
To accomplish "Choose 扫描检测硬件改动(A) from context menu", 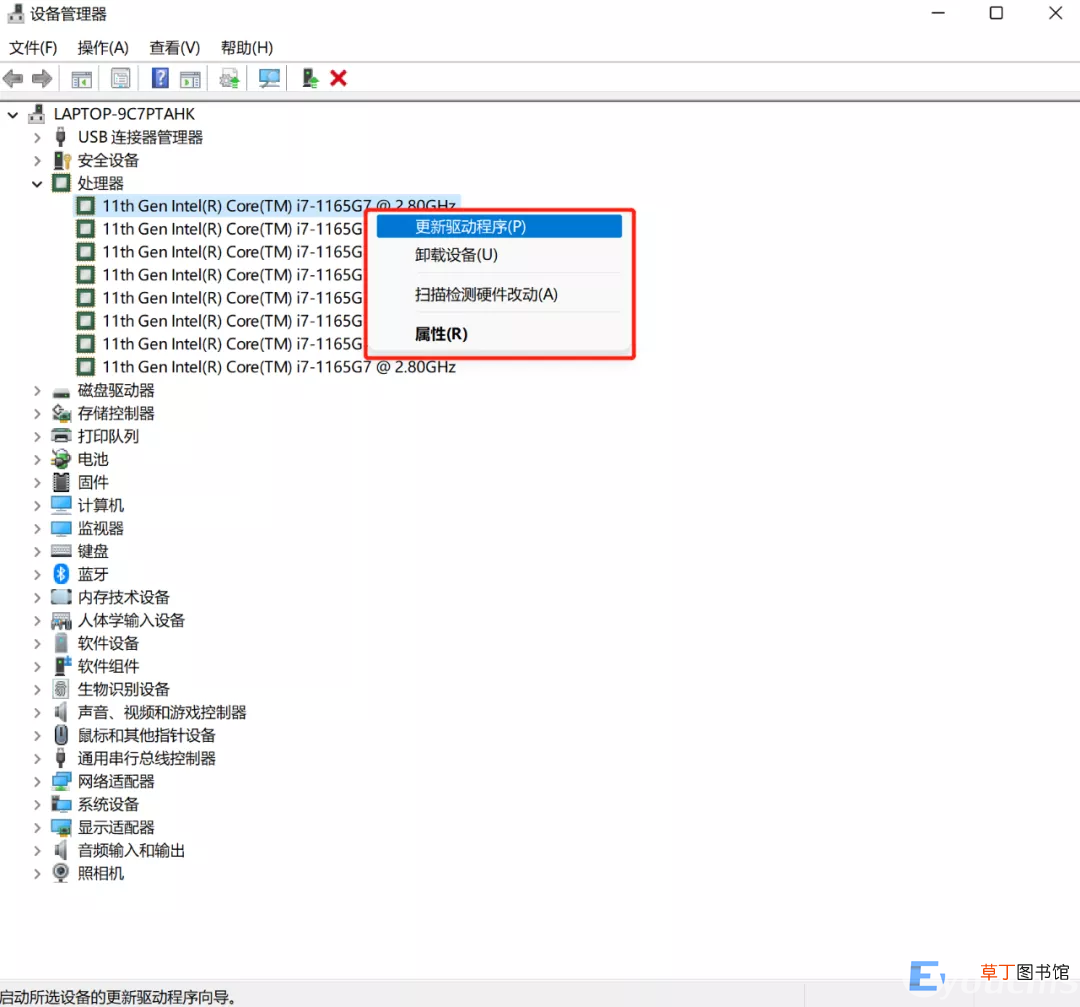I will pyautogui.click(x=499, y=295).
